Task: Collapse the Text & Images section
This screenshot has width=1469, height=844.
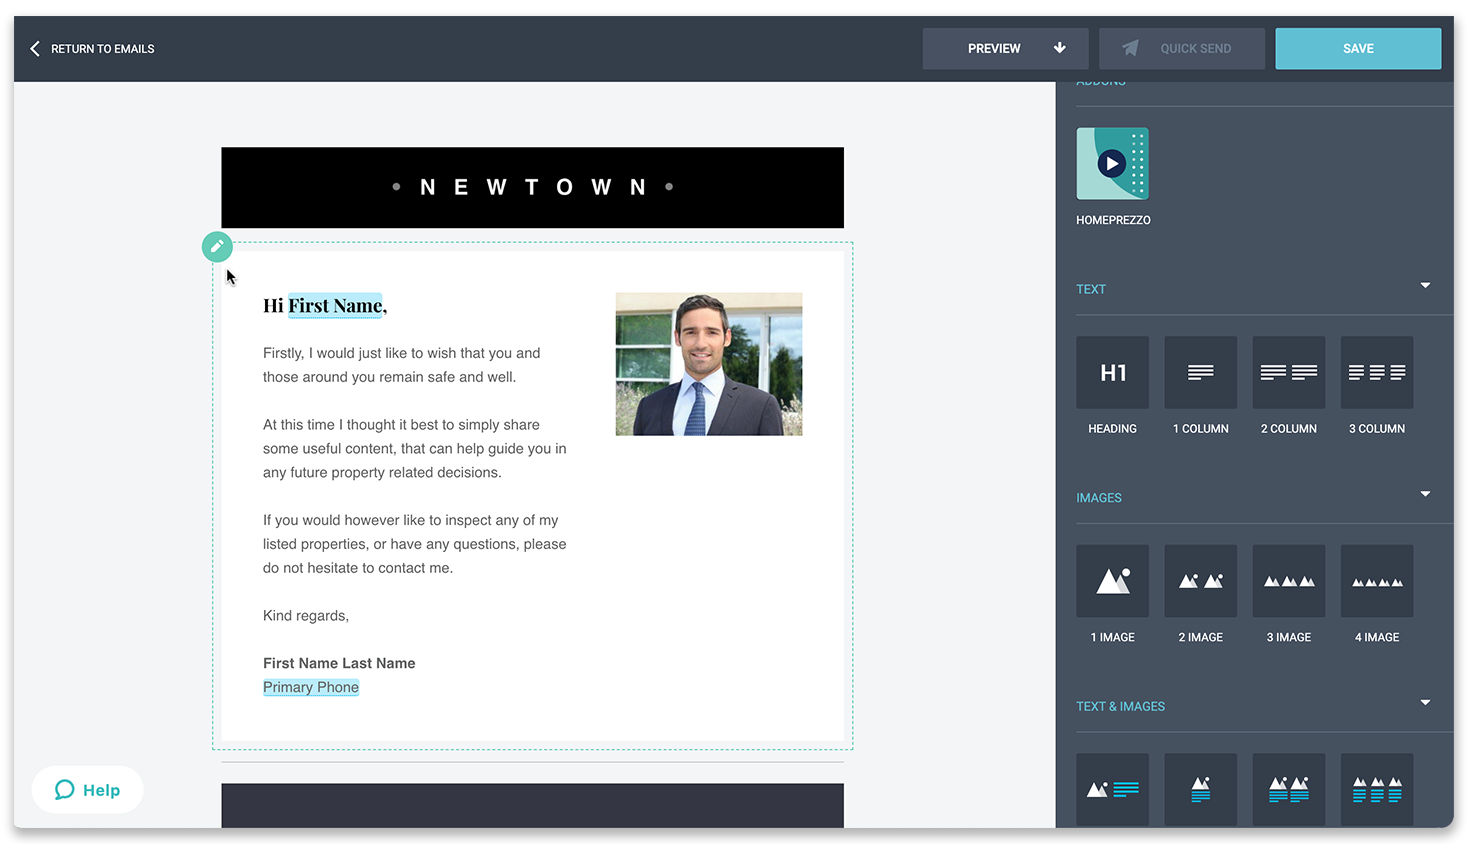Action: tap(1425, 702)
